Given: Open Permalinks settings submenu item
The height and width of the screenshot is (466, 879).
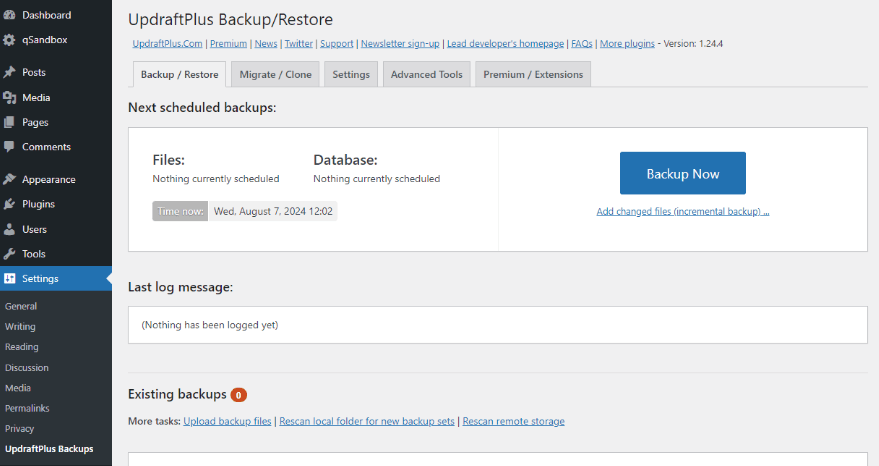Looking at the screenshot, I should (27, 408).
